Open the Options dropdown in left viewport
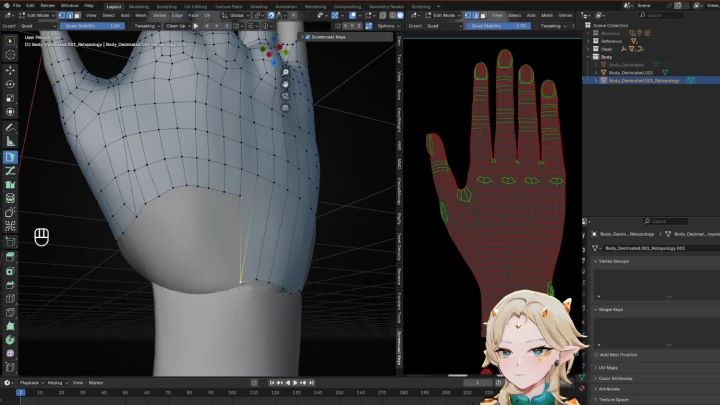Screen dimensions: 720x405 coord(388,26)
